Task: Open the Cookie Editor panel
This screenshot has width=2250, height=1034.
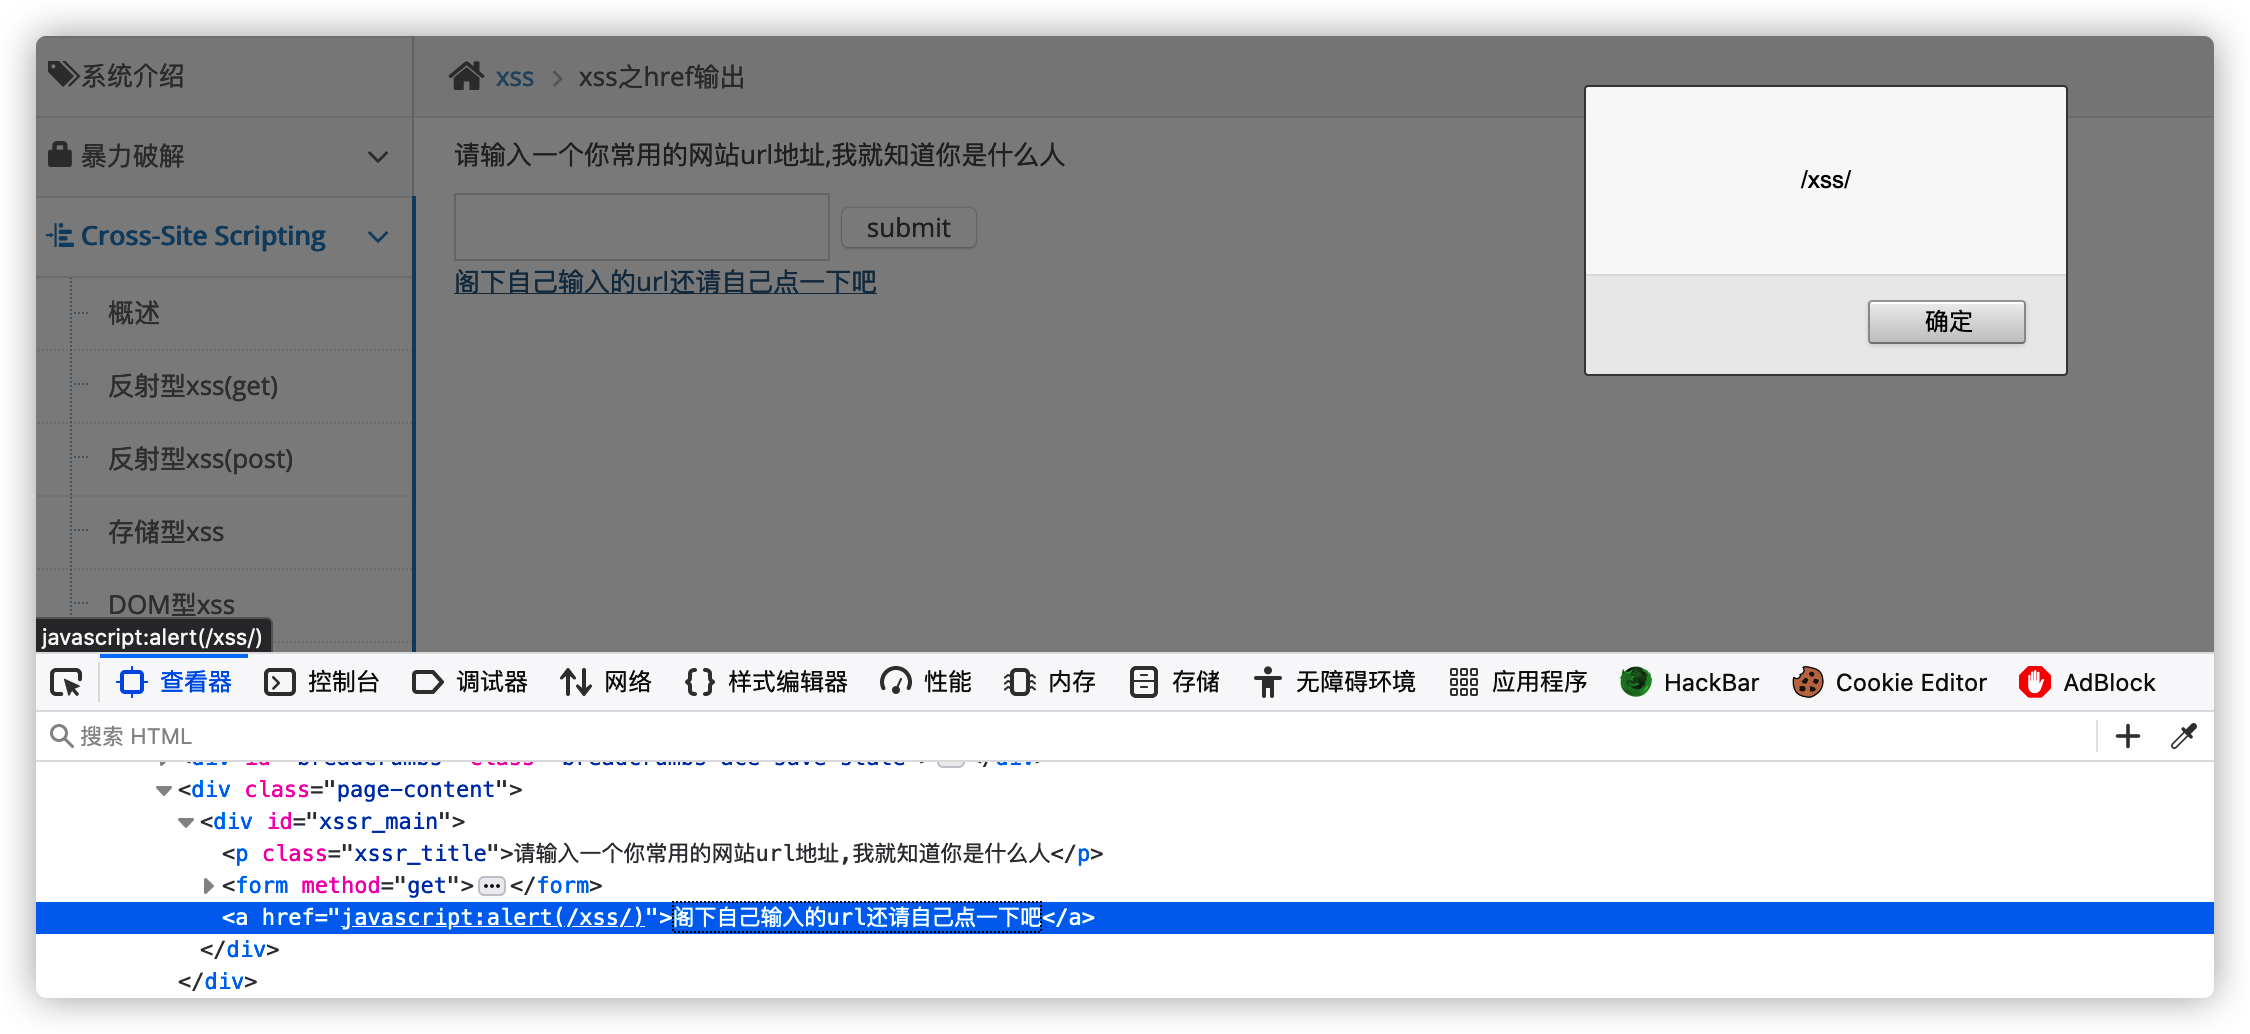Action: point(1890,683)
